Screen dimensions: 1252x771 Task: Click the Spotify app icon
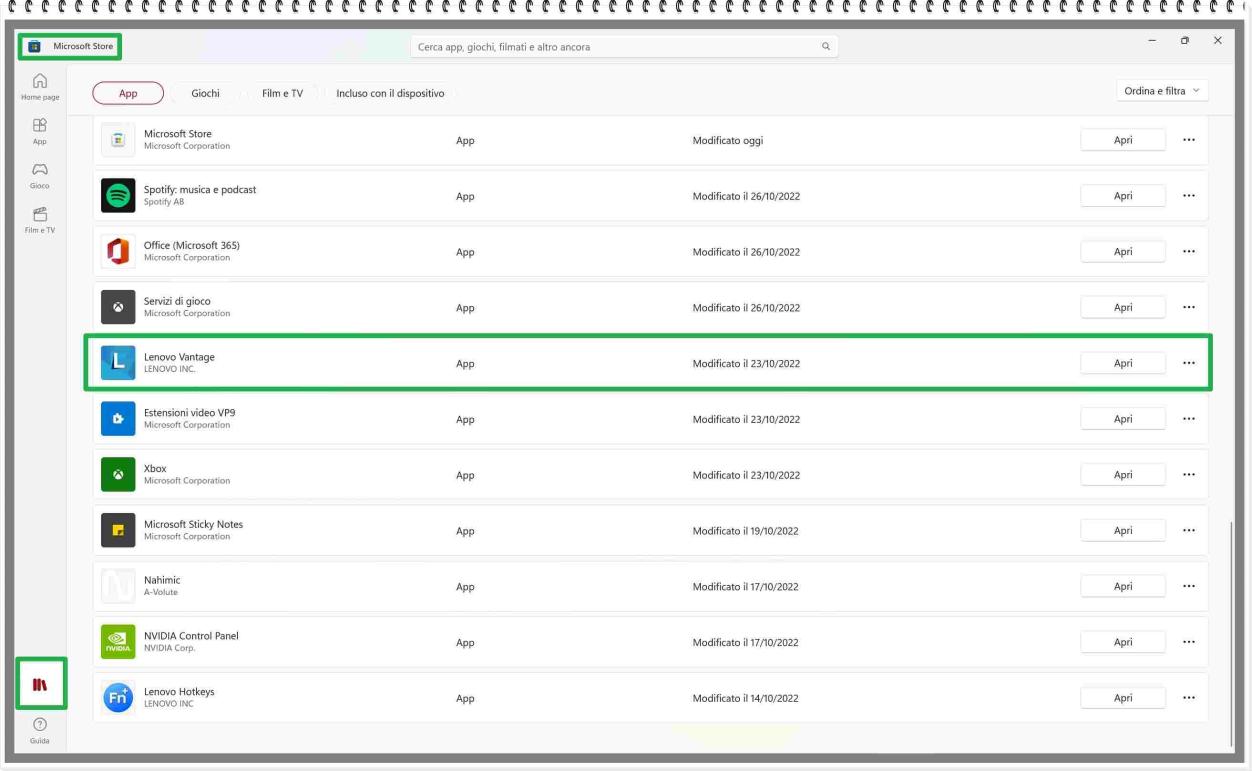pyautogui.click(x=118, y=196)
